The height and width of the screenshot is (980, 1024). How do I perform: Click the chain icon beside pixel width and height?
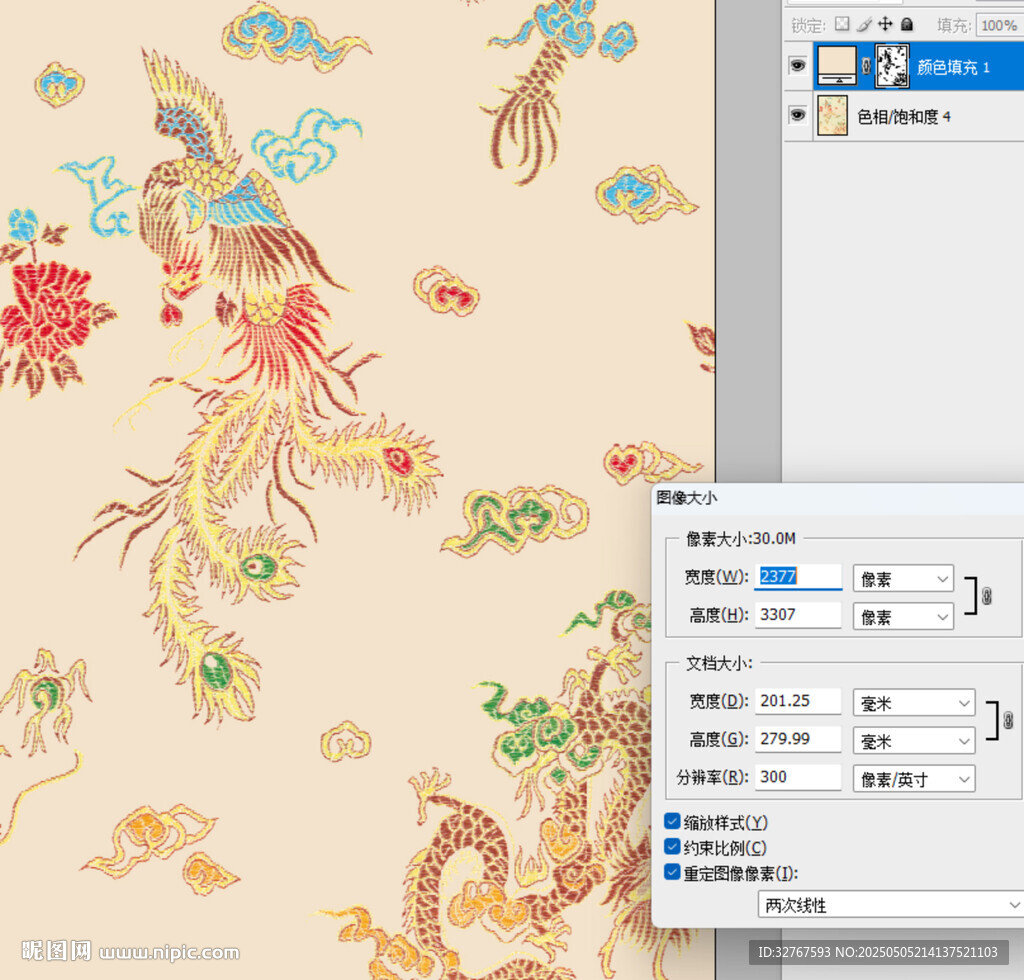click(x=987, y=596)
